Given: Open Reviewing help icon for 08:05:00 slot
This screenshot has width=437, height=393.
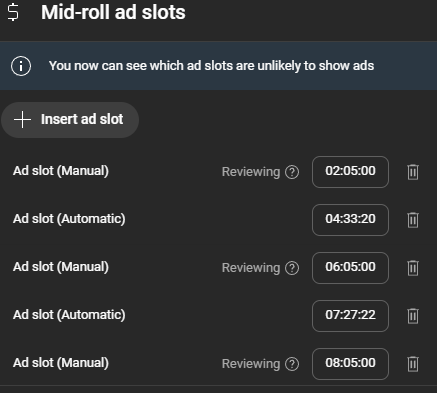Looking at the screenshot, I should [x=292, y=364].
